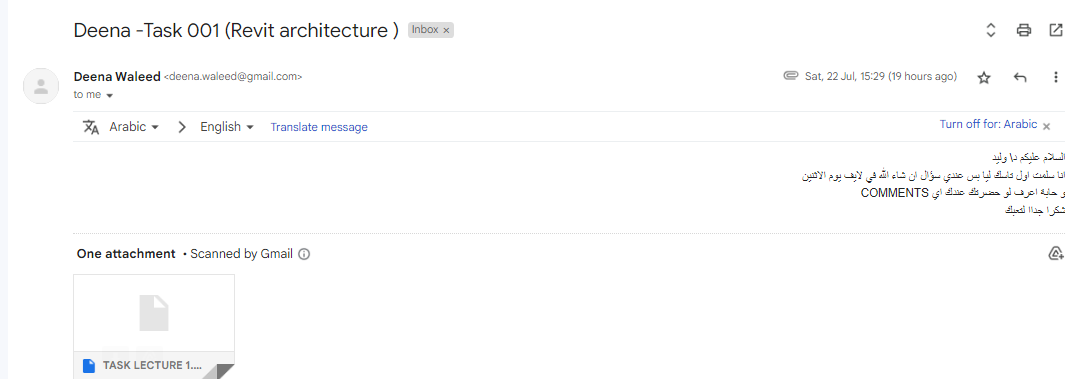Remove the Inbox label with its x
1081x379 pixels.
point(446,30)
